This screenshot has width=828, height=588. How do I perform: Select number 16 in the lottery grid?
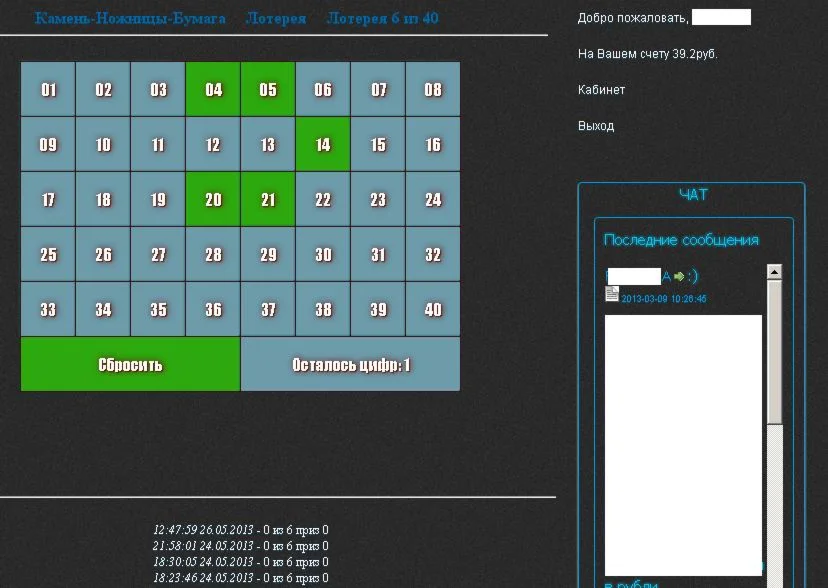432,144
